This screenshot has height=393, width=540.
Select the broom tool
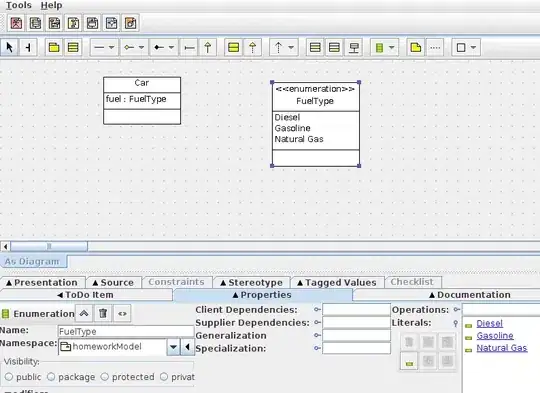(x=28, y=47)
